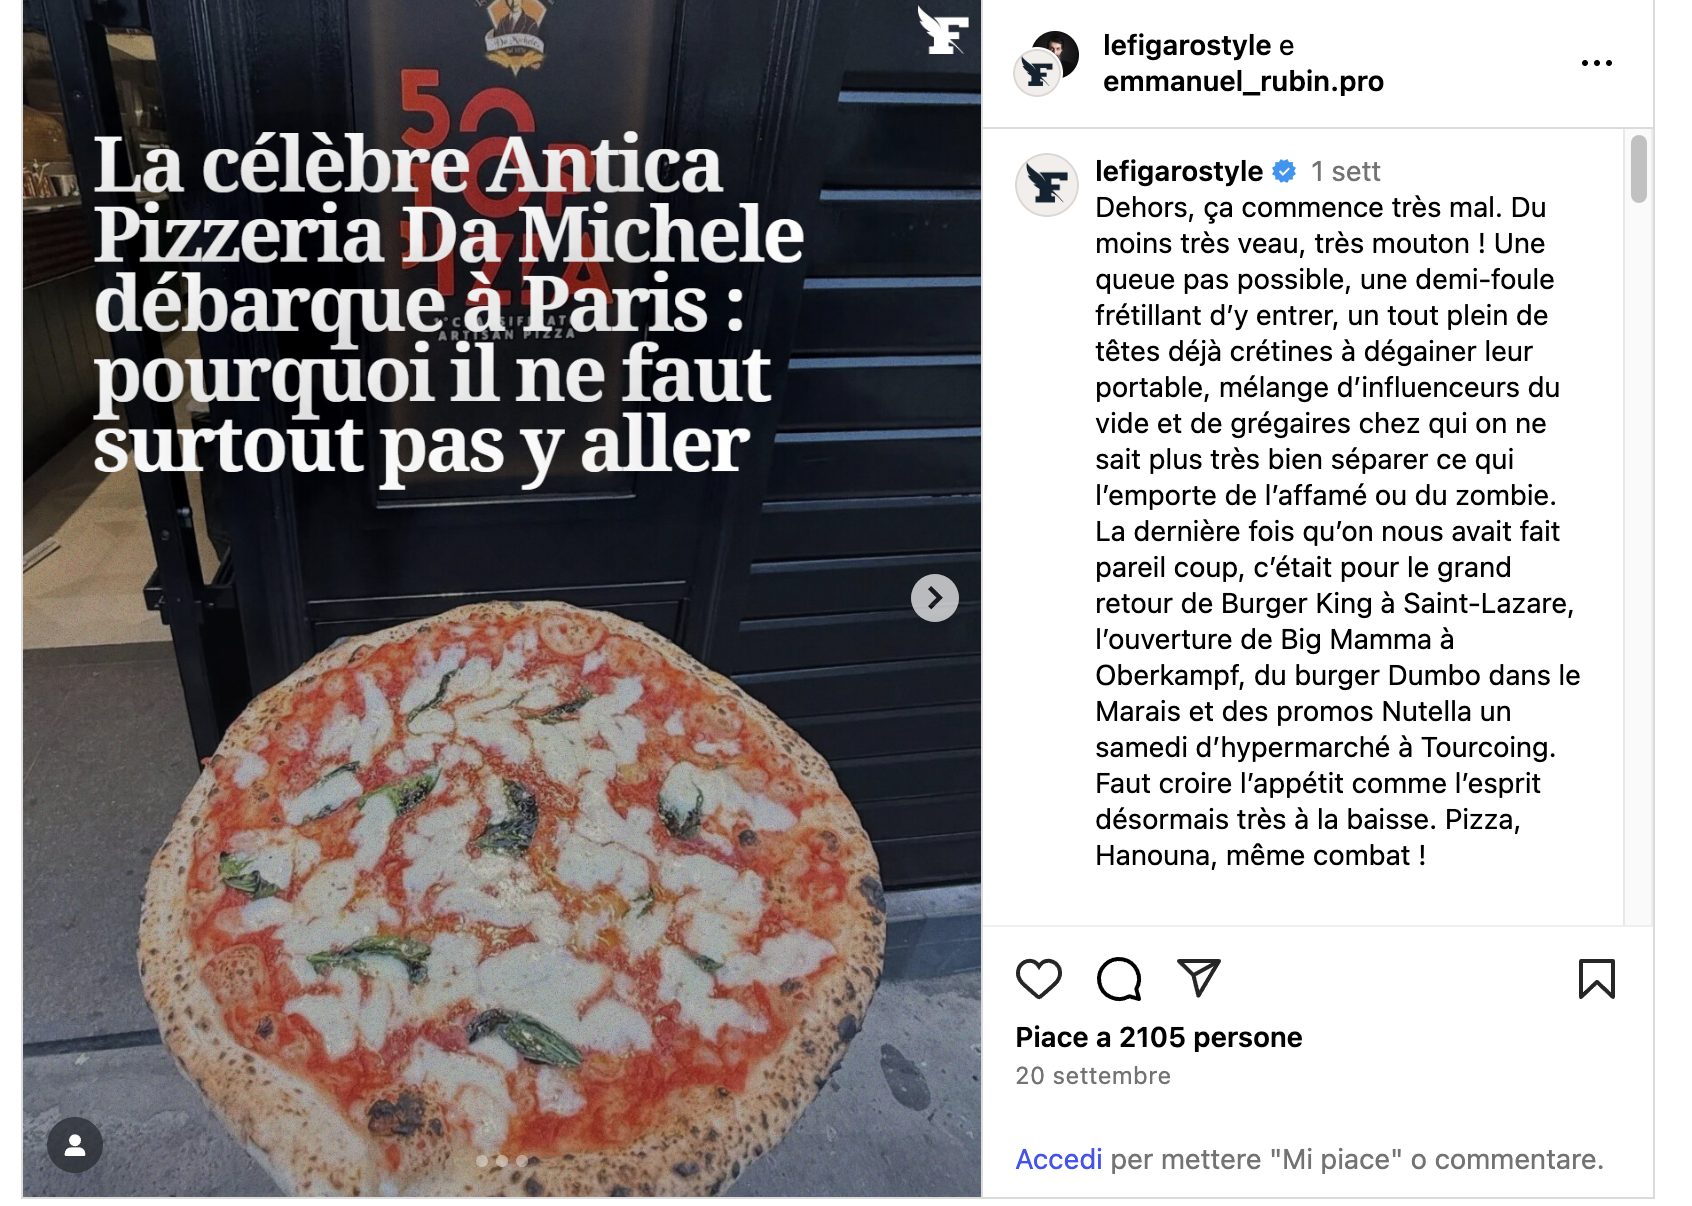Click the Accedi login link
This screenshot has height=1206, width=1692.
tap(1058, 1159)
